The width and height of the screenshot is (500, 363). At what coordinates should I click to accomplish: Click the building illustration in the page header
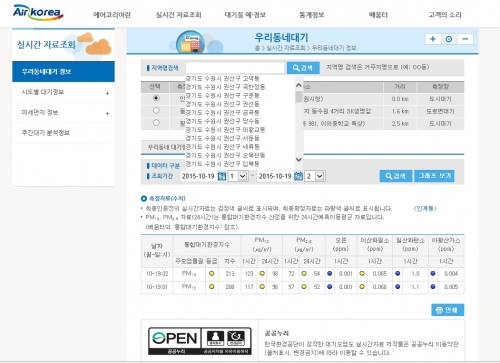(191, 43)
